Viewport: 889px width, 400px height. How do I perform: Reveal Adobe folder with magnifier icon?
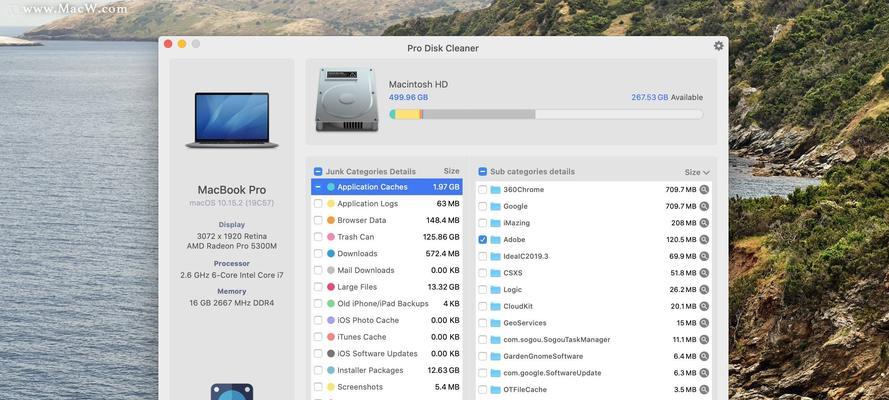[704, 240]
